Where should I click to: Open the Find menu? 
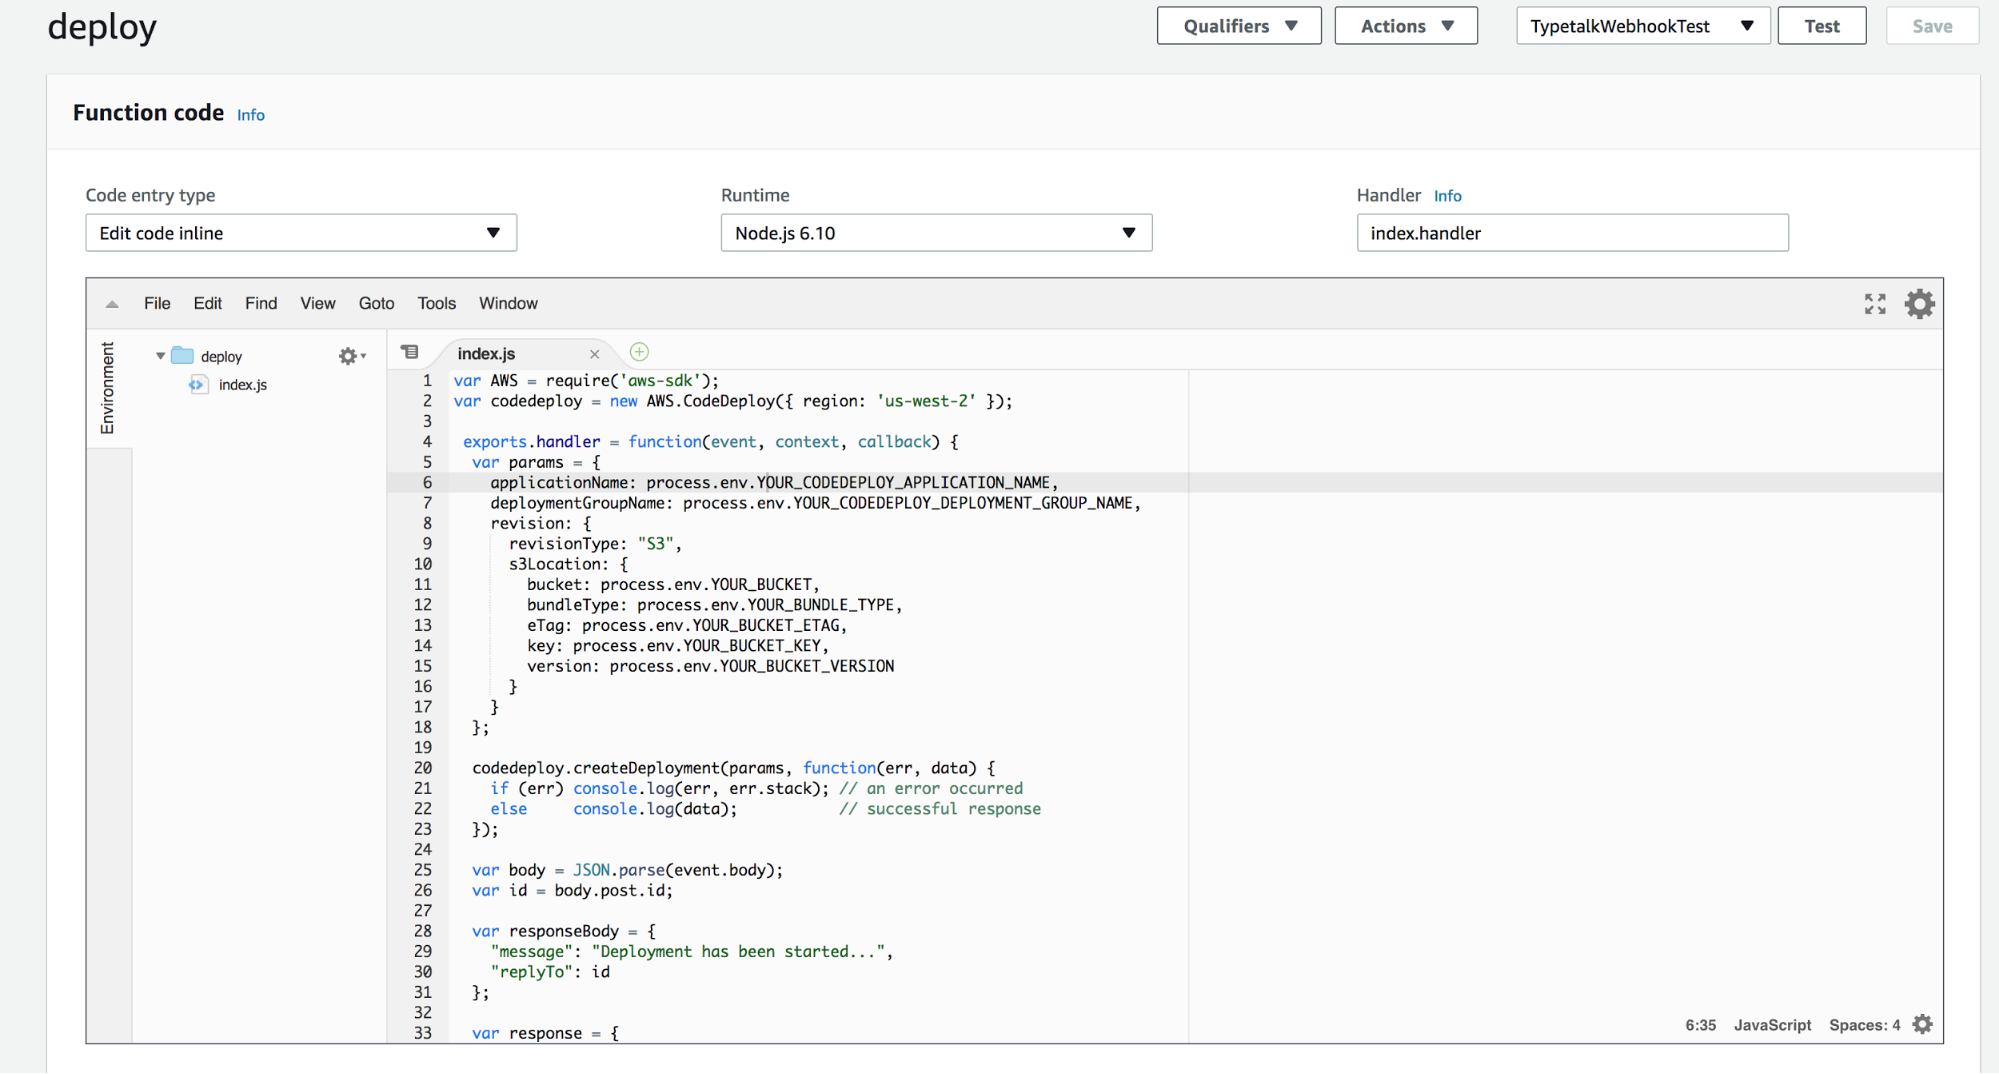(261, 303)
